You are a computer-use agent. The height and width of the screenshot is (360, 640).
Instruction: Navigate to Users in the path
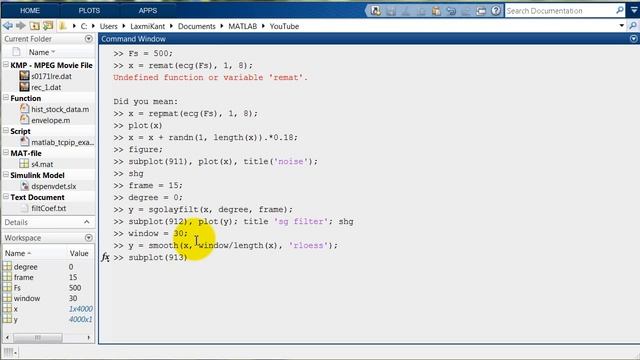[109, 26]
